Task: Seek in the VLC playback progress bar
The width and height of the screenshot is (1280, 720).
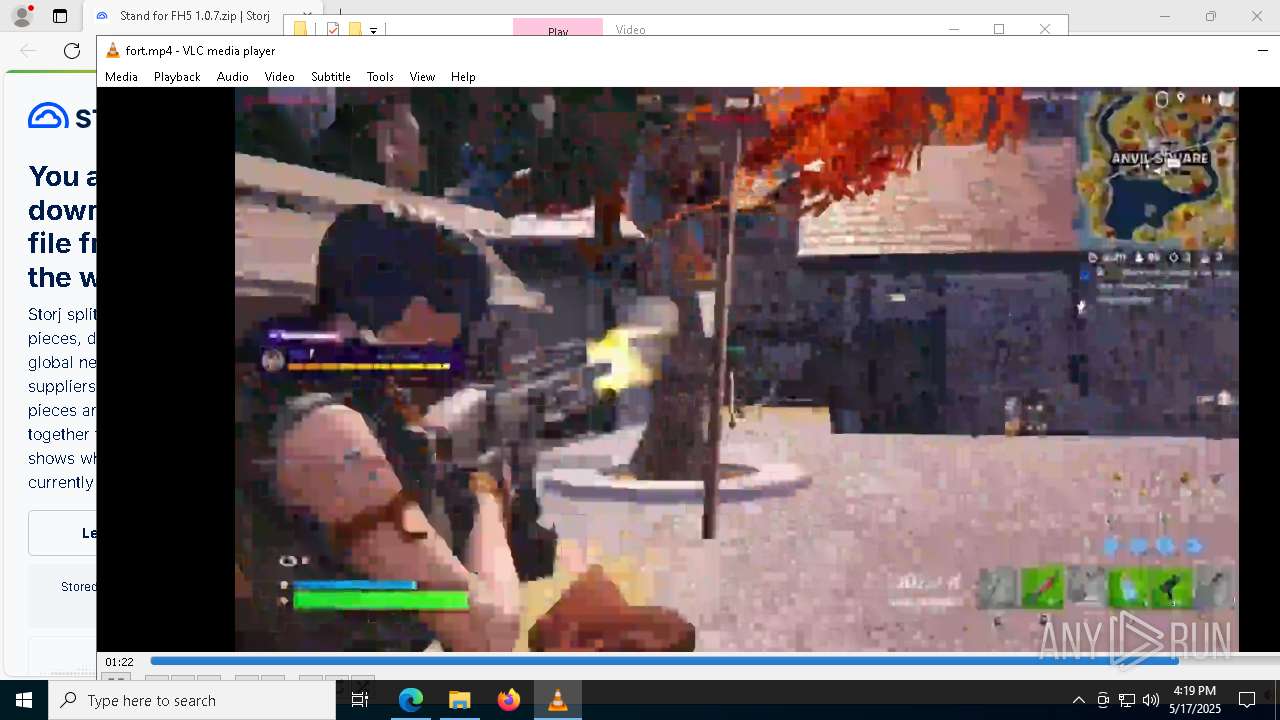Action: 714,661
